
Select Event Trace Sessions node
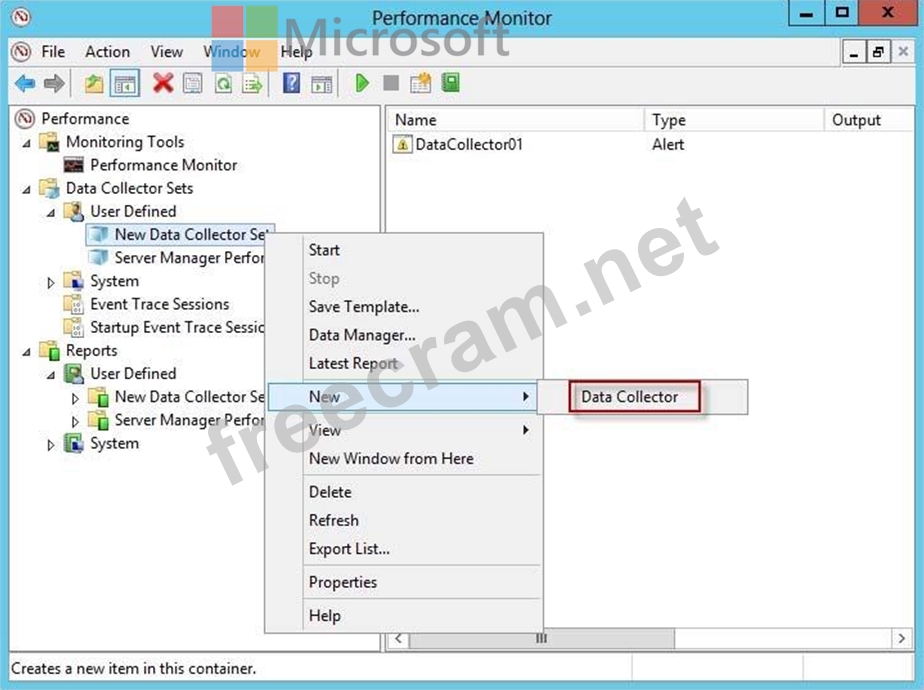[x=160, y=304]
